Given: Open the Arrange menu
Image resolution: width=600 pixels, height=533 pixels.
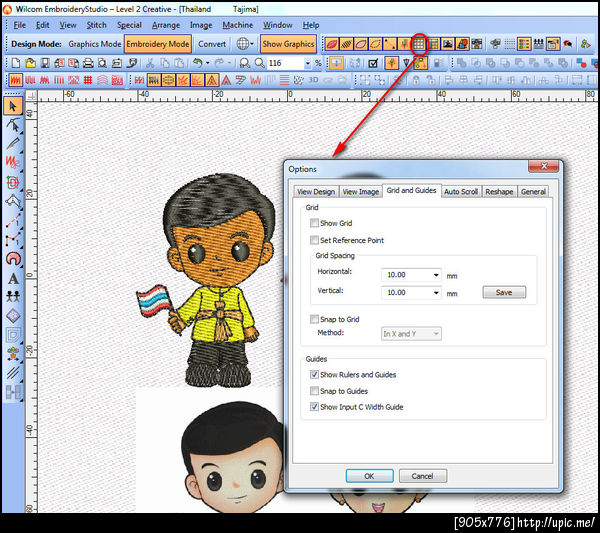Looking at the screenshot, I should (x=166, y=25).
